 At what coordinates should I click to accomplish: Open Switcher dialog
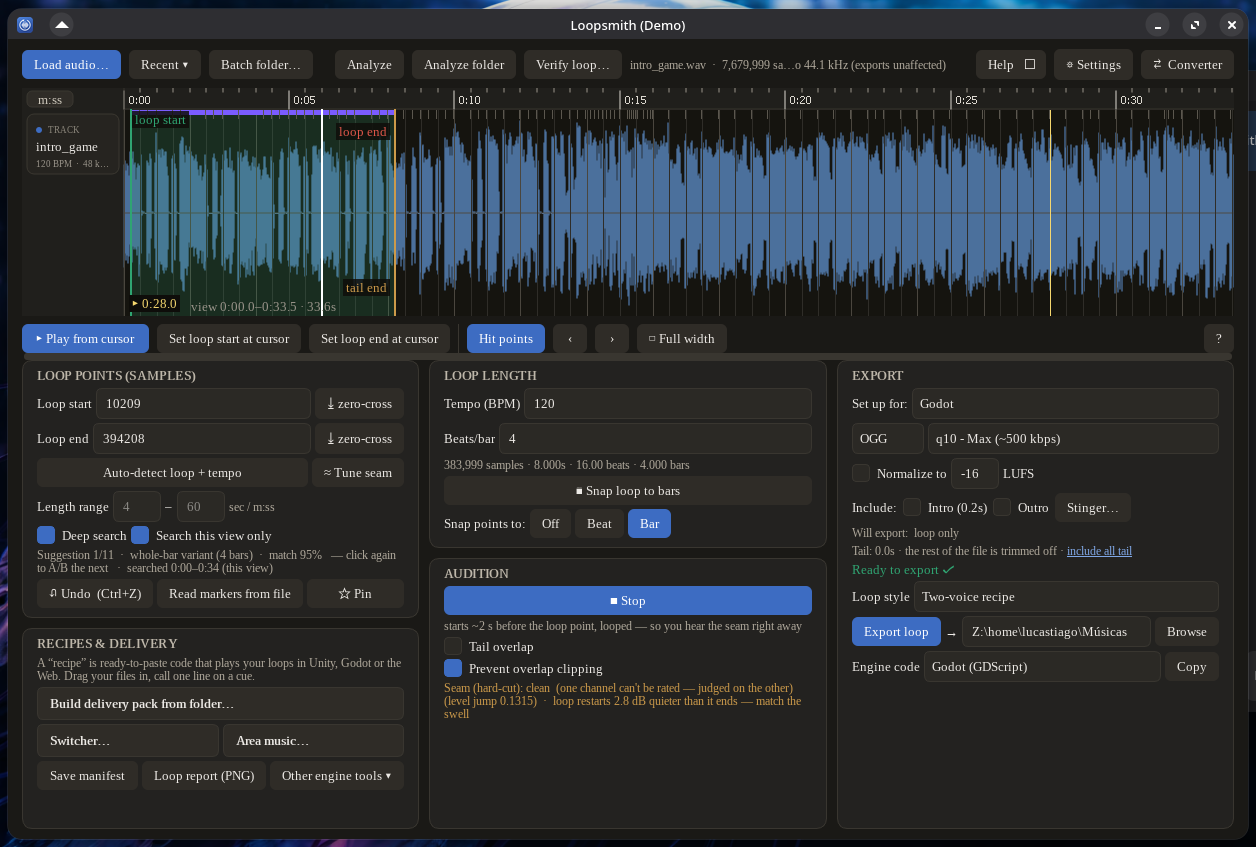click(128, 740)
